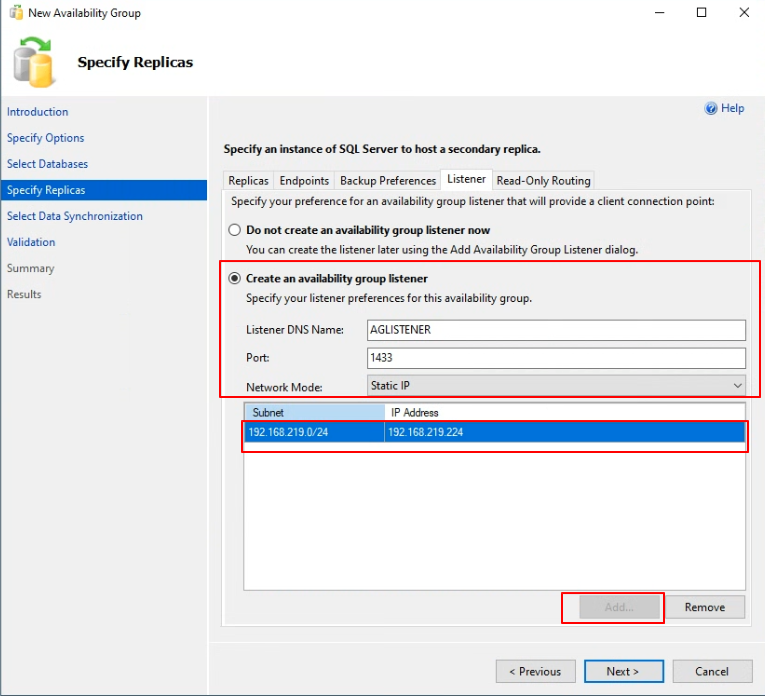Go to the Specify Options page

click(x=45, y=138)
